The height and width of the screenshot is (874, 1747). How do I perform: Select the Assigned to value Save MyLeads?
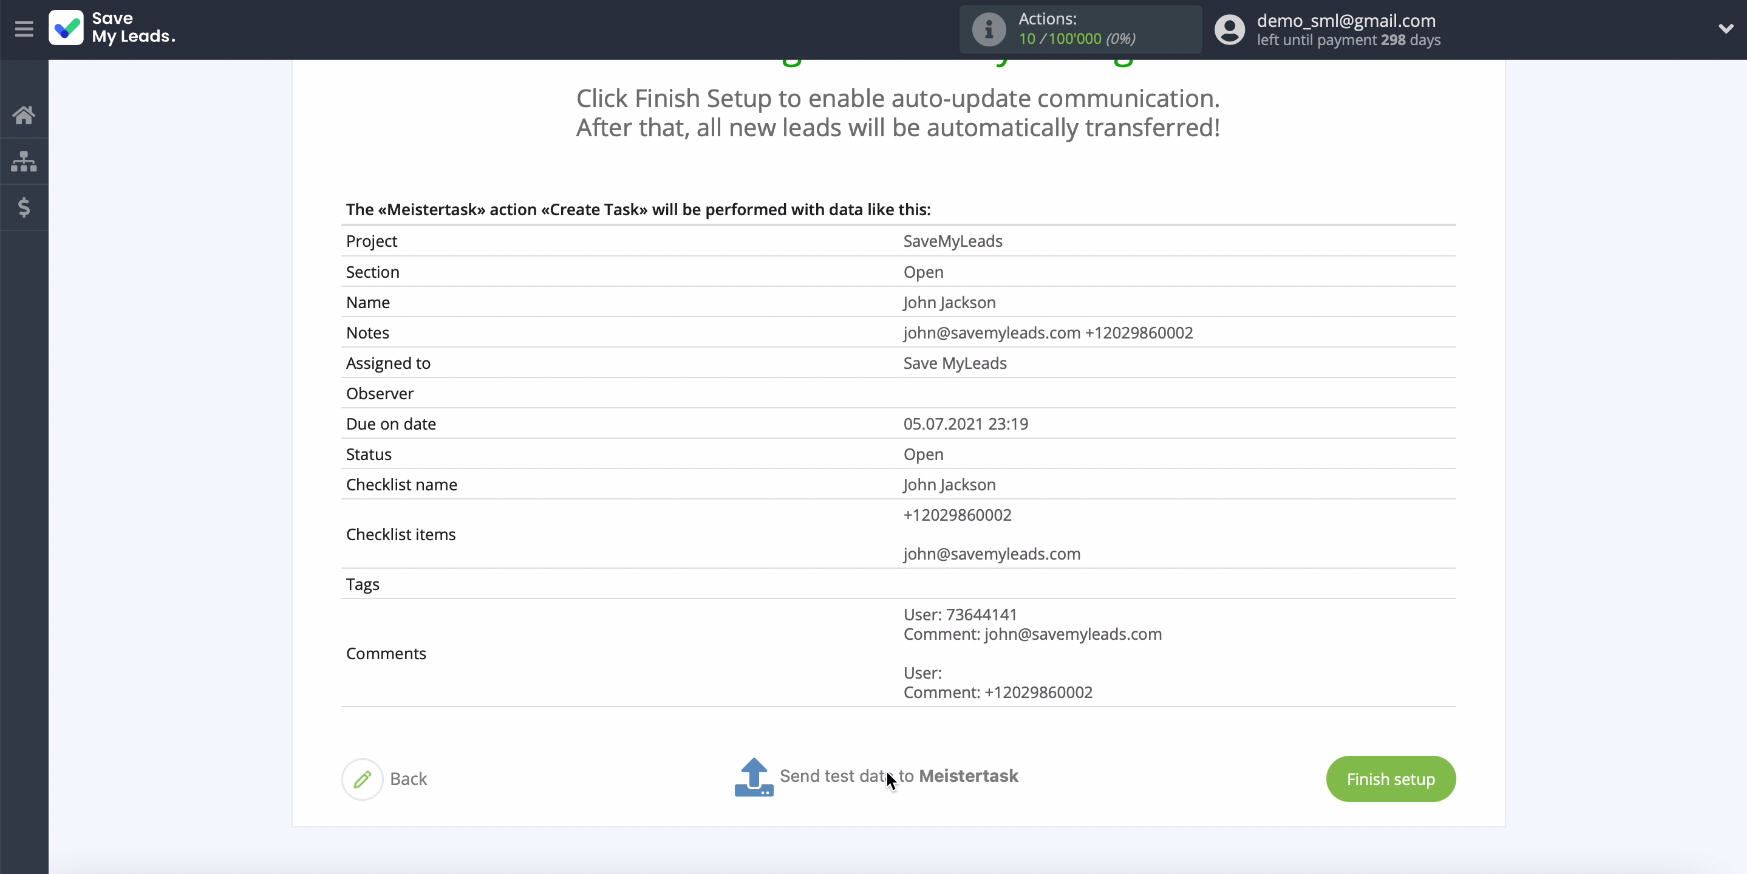pyautogui.click(x=955, y=363)
